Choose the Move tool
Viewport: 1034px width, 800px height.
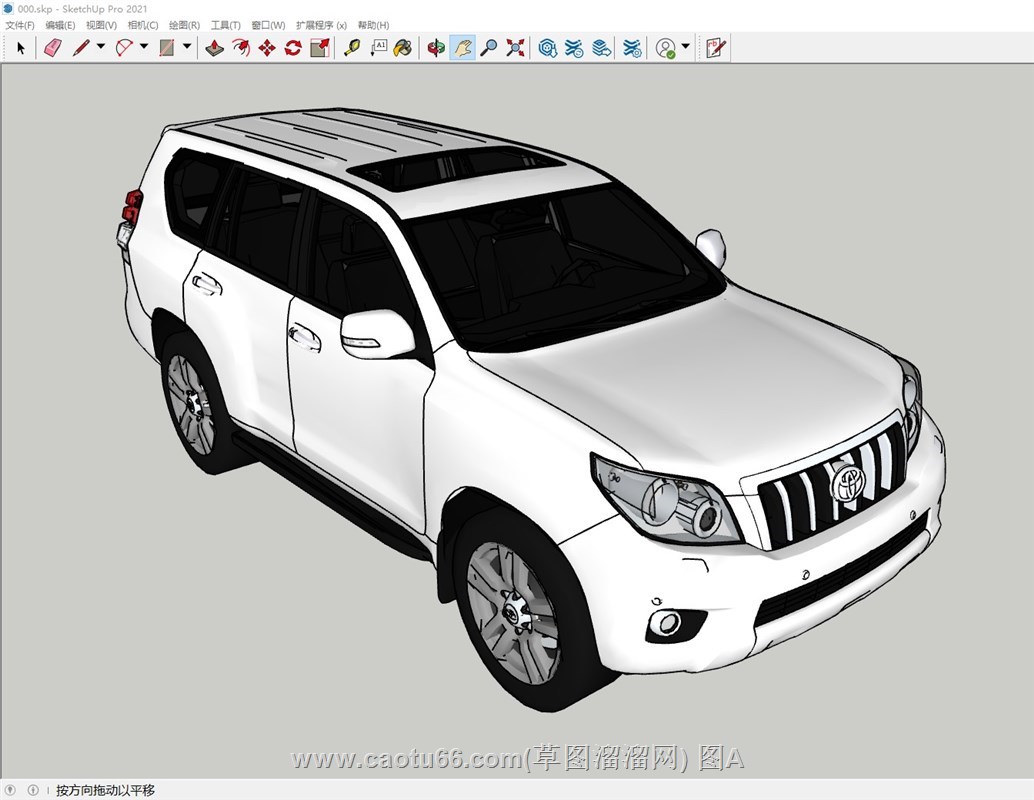click(267, 47)
